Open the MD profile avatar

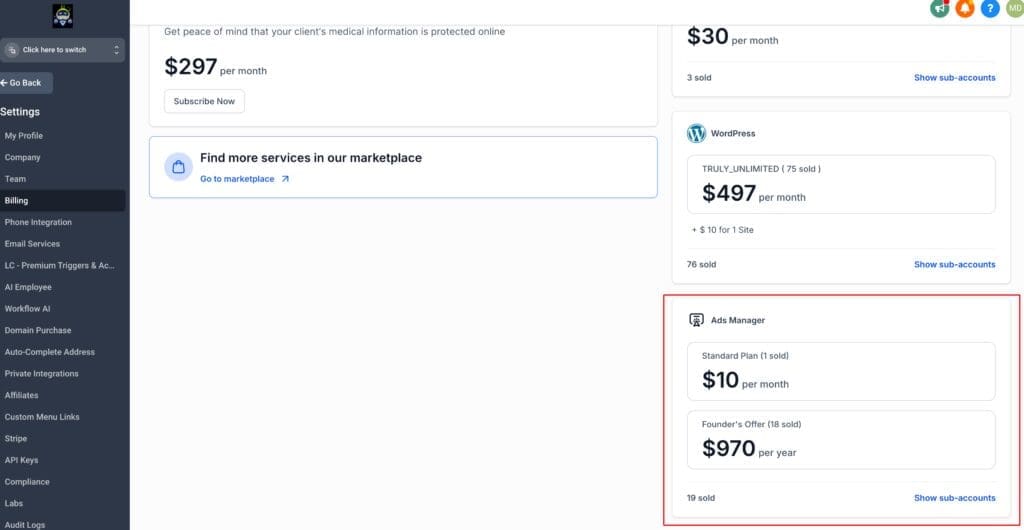(1013, 8)
